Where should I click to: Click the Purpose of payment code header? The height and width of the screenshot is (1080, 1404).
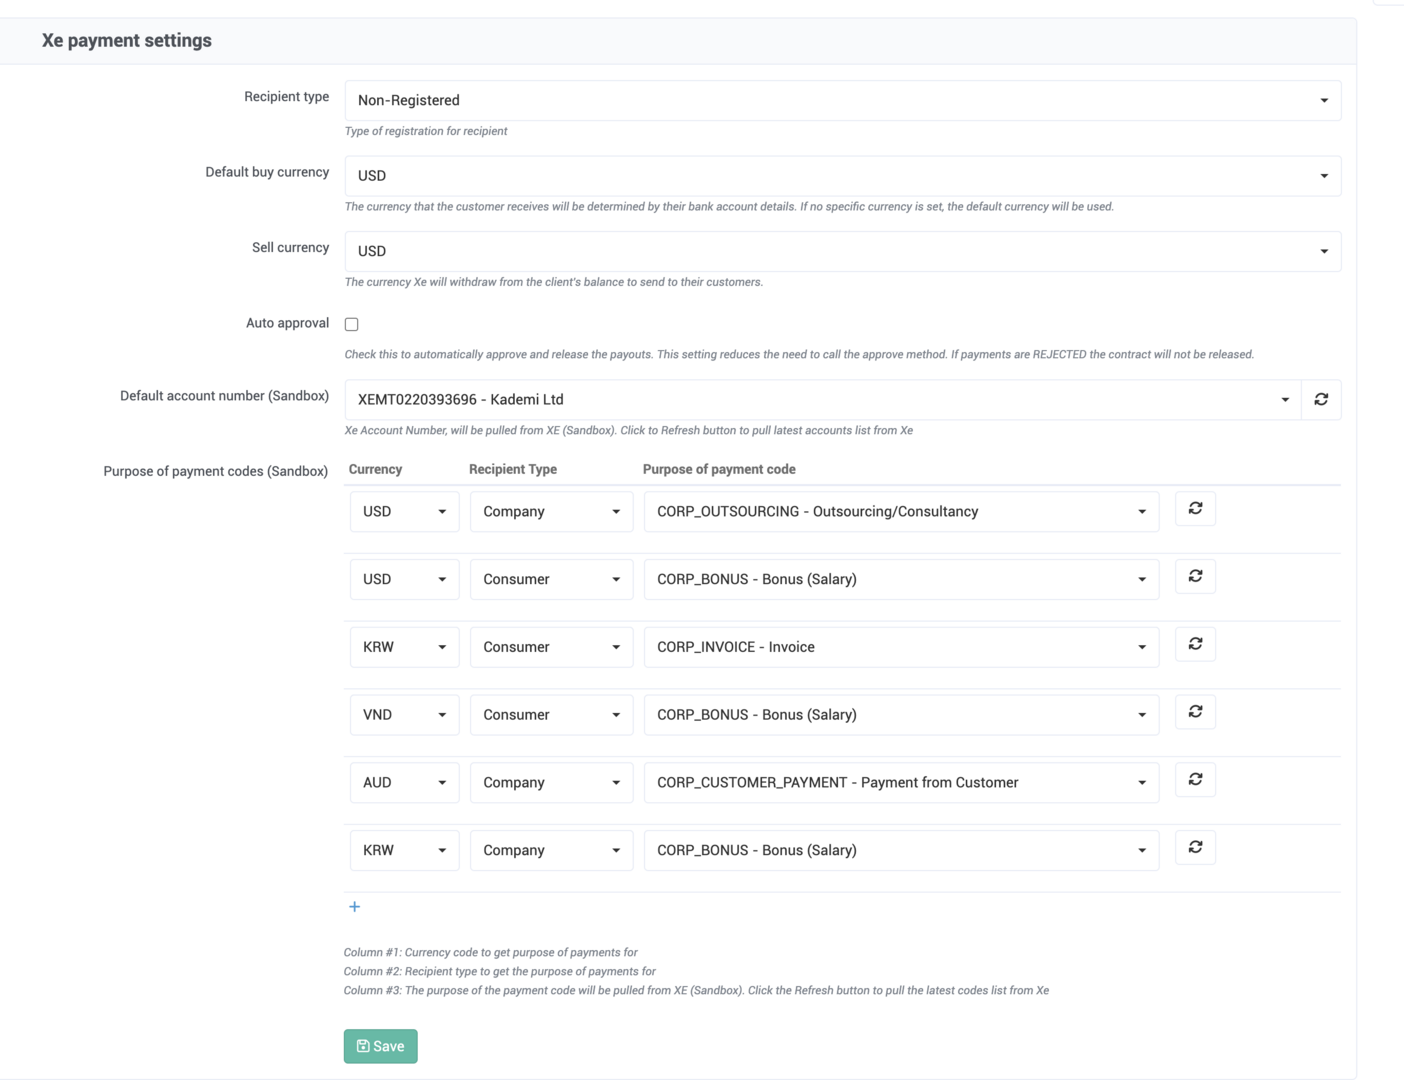719,469
